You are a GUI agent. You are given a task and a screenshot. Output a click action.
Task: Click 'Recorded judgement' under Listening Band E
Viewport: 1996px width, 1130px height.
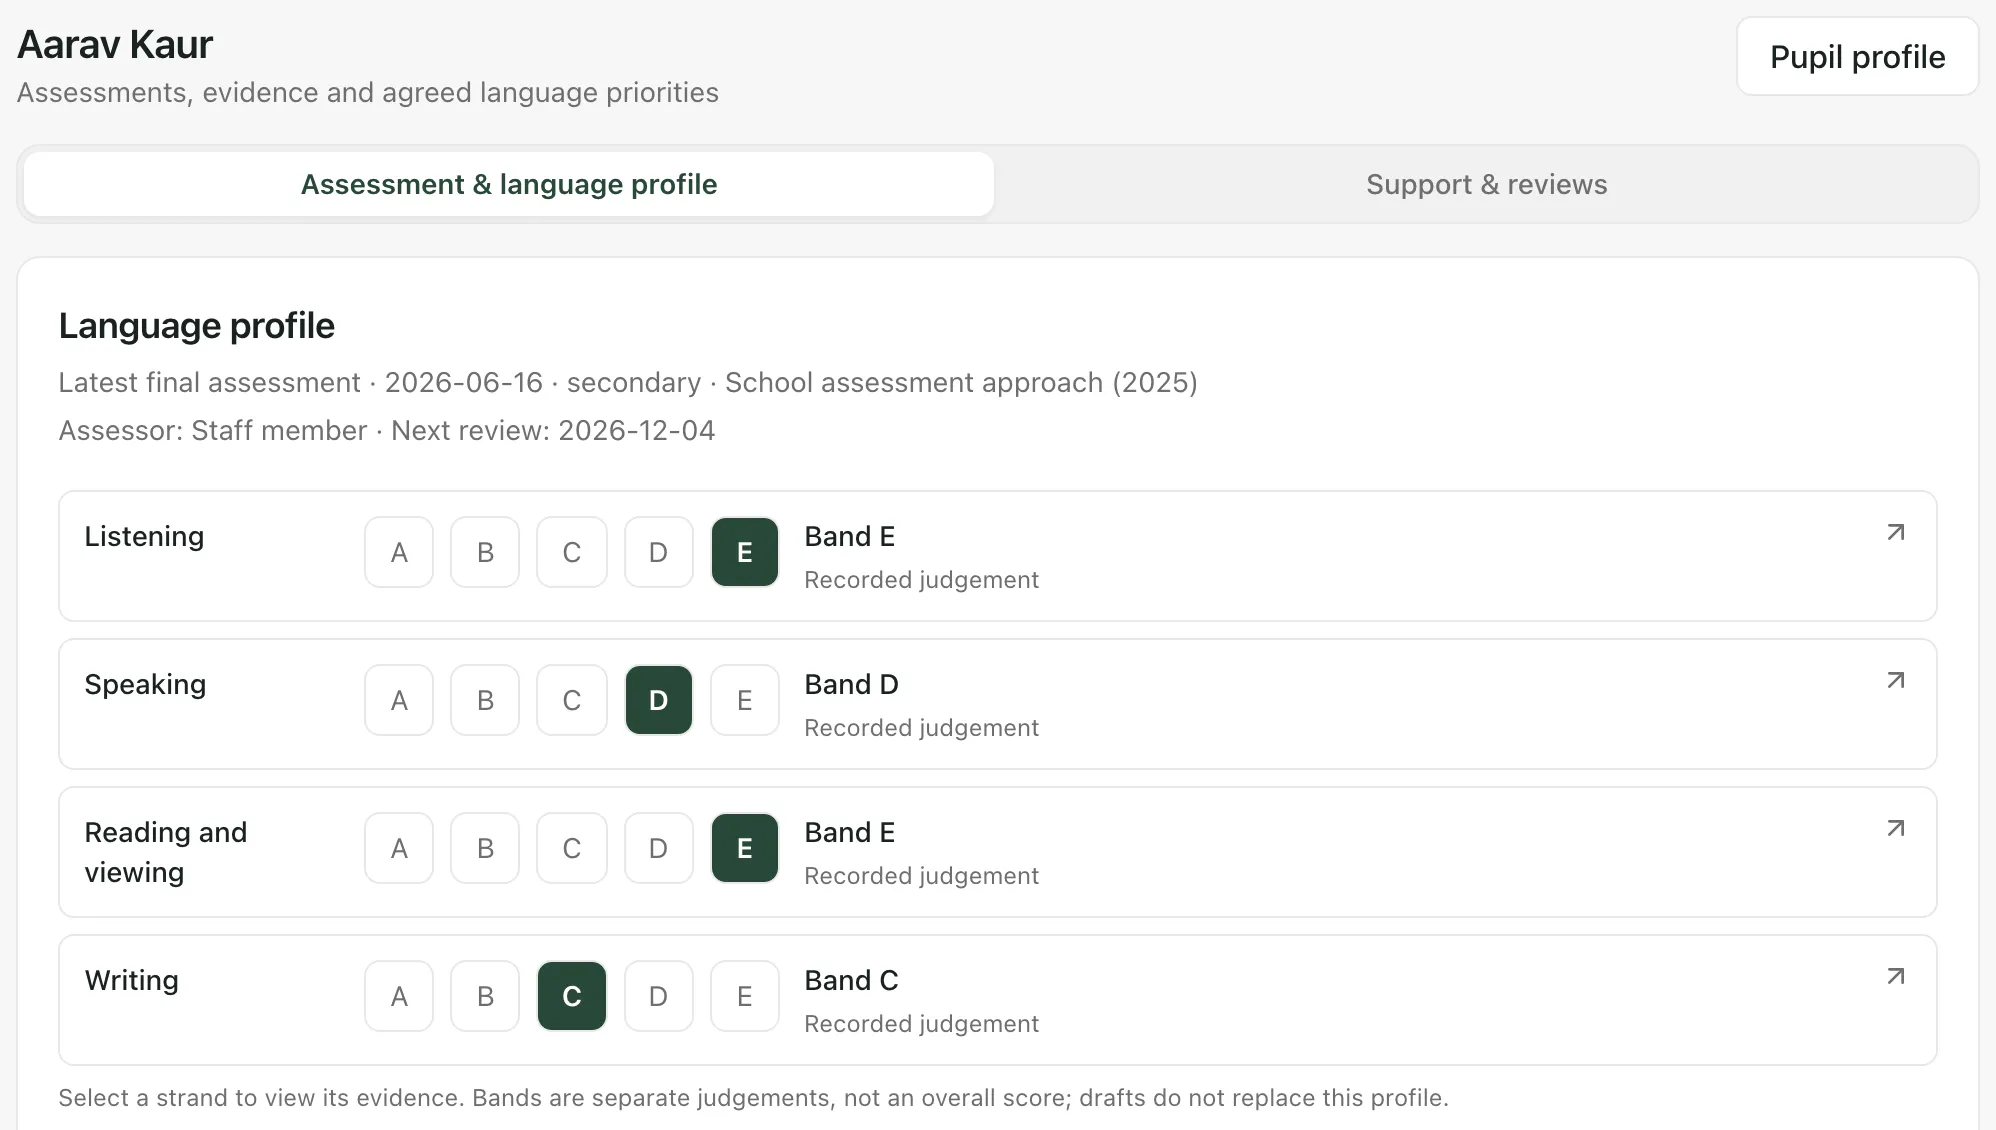coord(921,580)
